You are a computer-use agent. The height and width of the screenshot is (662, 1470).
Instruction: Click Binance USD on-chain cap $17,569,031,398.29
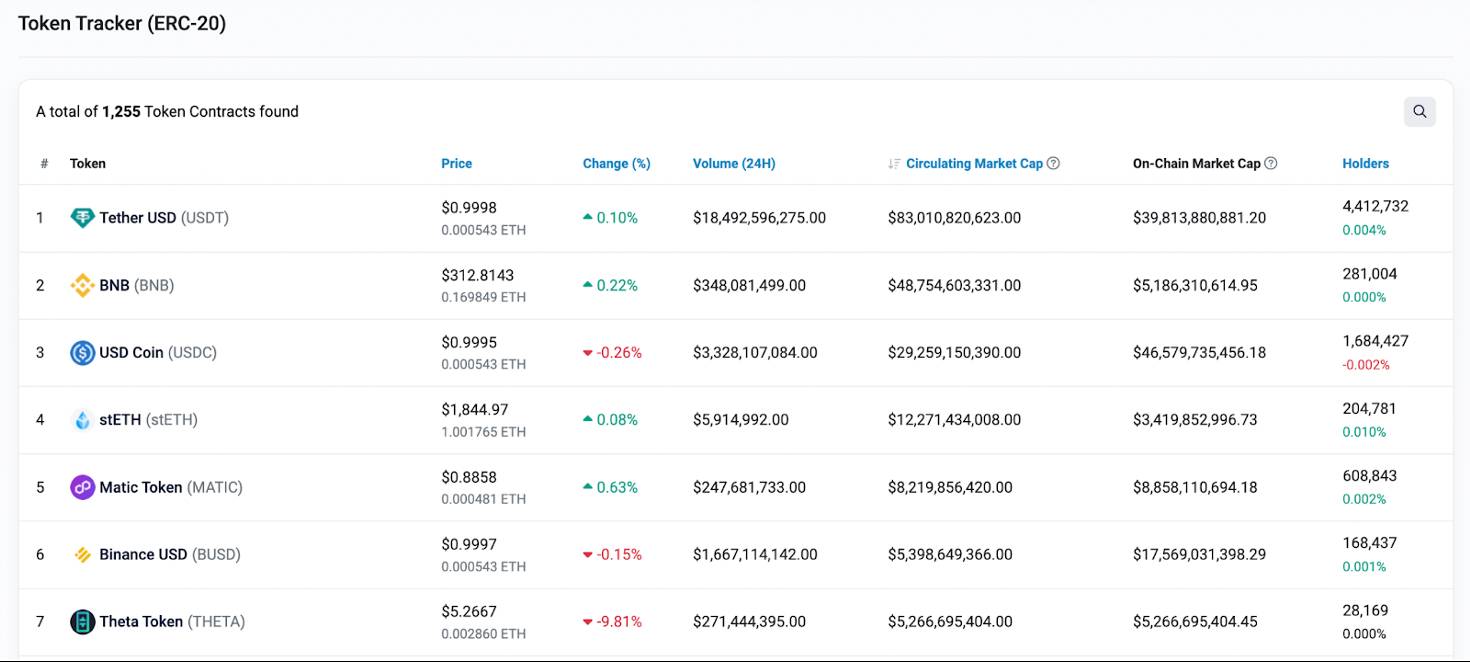1200,554
